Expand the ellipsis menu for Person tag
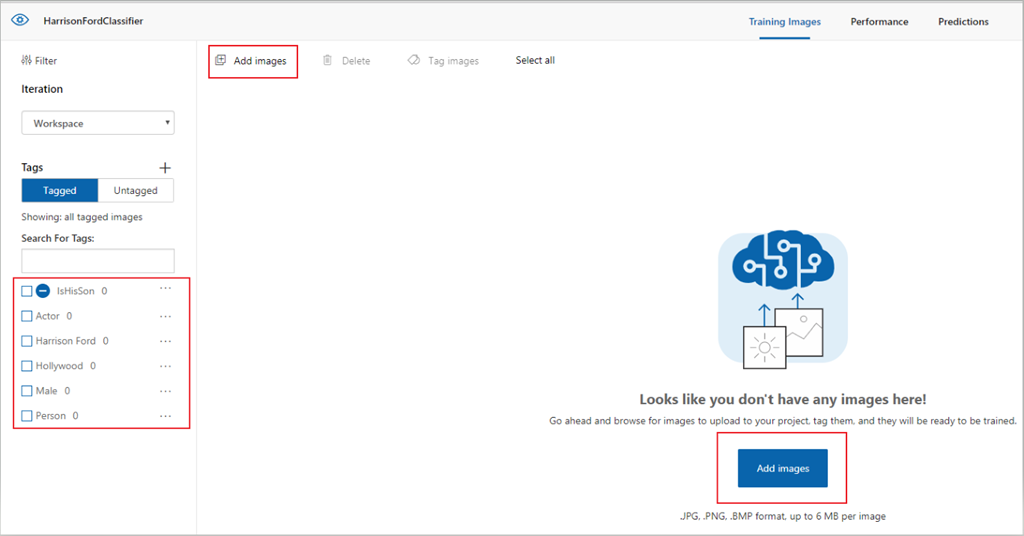The image size is (1024, 536). [166, 415]
